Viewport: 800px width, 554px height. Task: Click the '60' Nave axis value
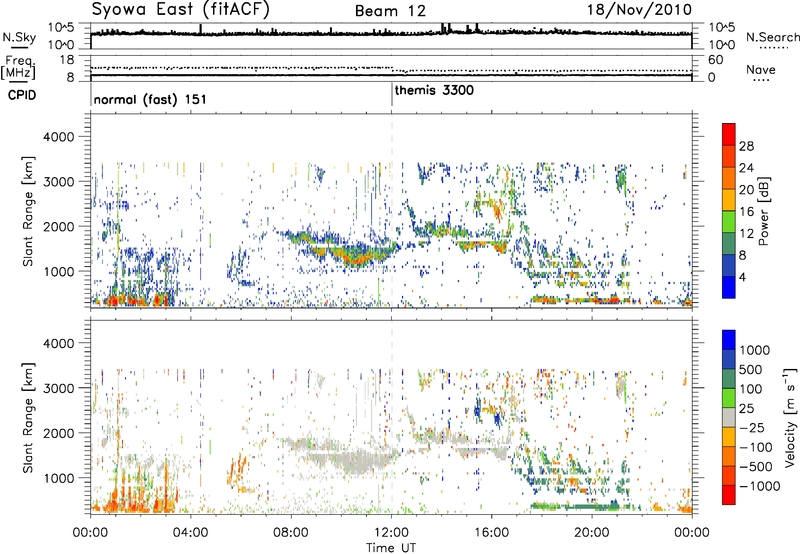click(x=715, y=60)
